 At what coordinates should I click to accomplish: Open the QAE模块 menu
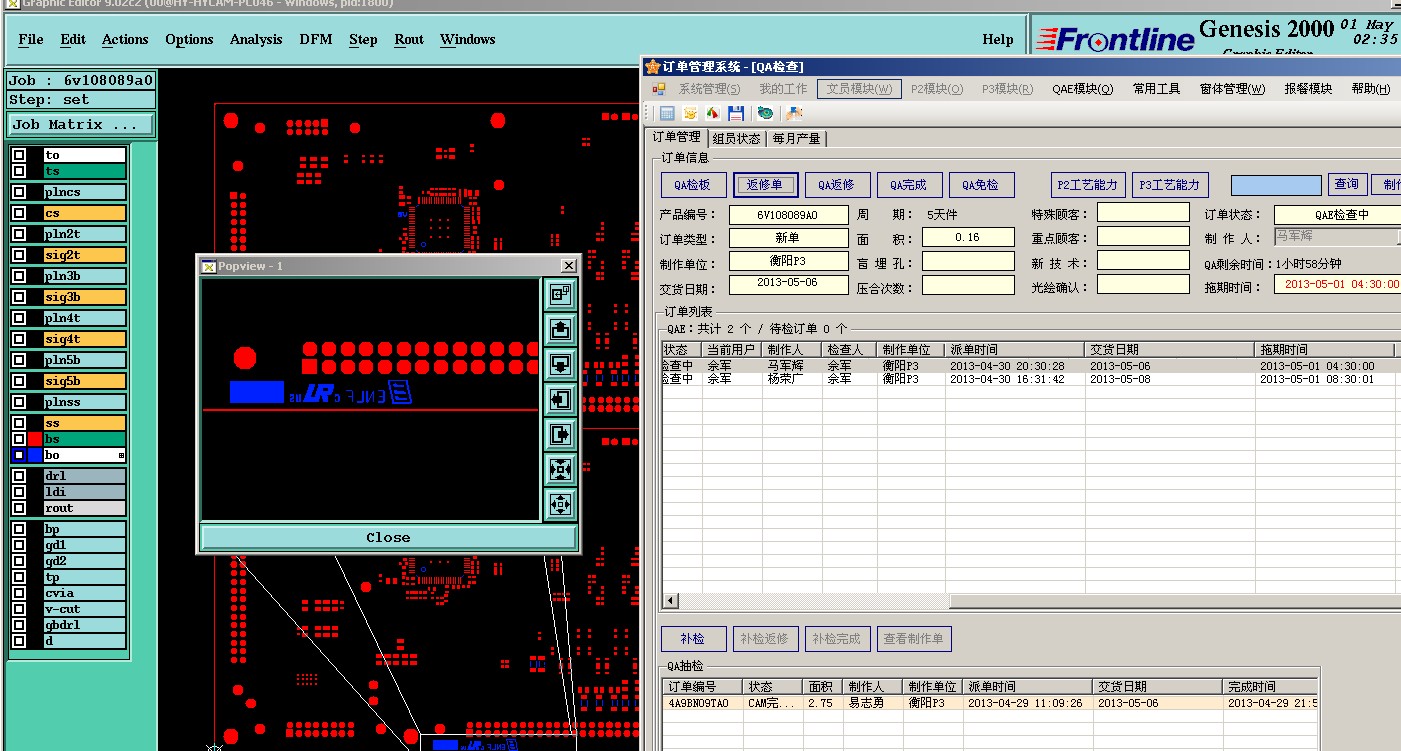[x=1082, y=89]
